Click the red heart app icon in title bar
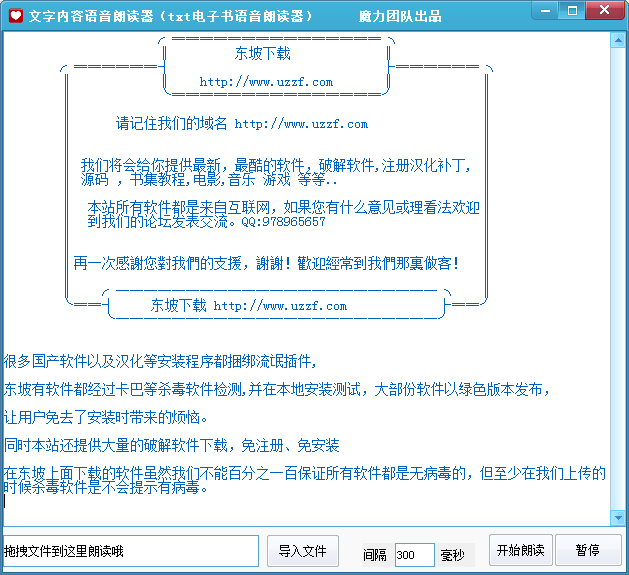Screen dimensions: 629x575 click(16, 16)
